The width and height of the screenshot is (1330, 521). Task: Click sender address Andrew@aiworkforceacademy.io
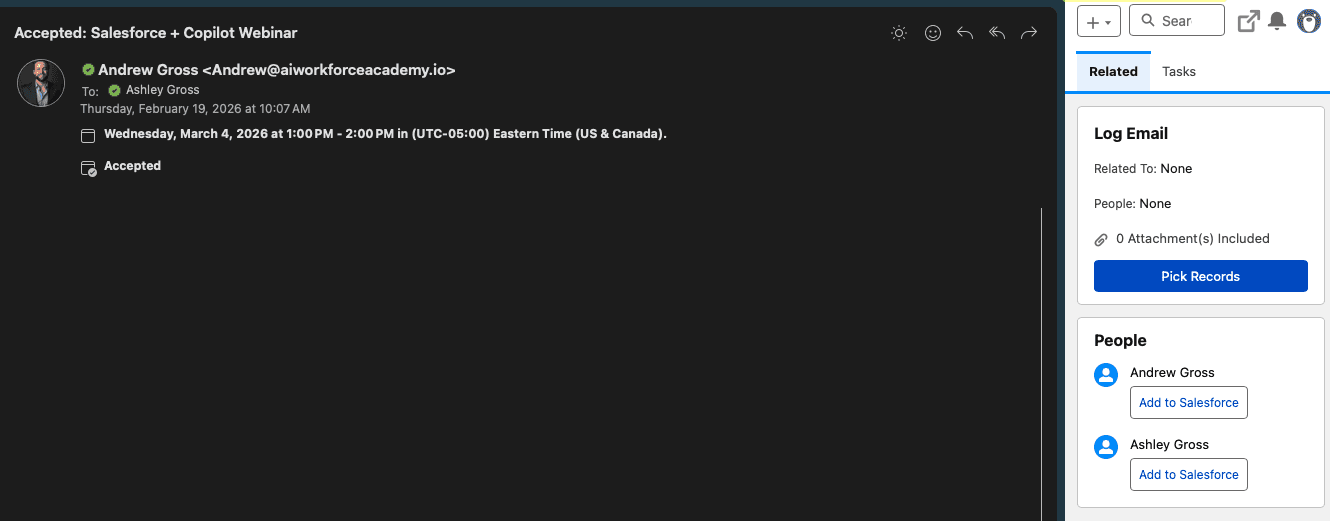(329, 70)
